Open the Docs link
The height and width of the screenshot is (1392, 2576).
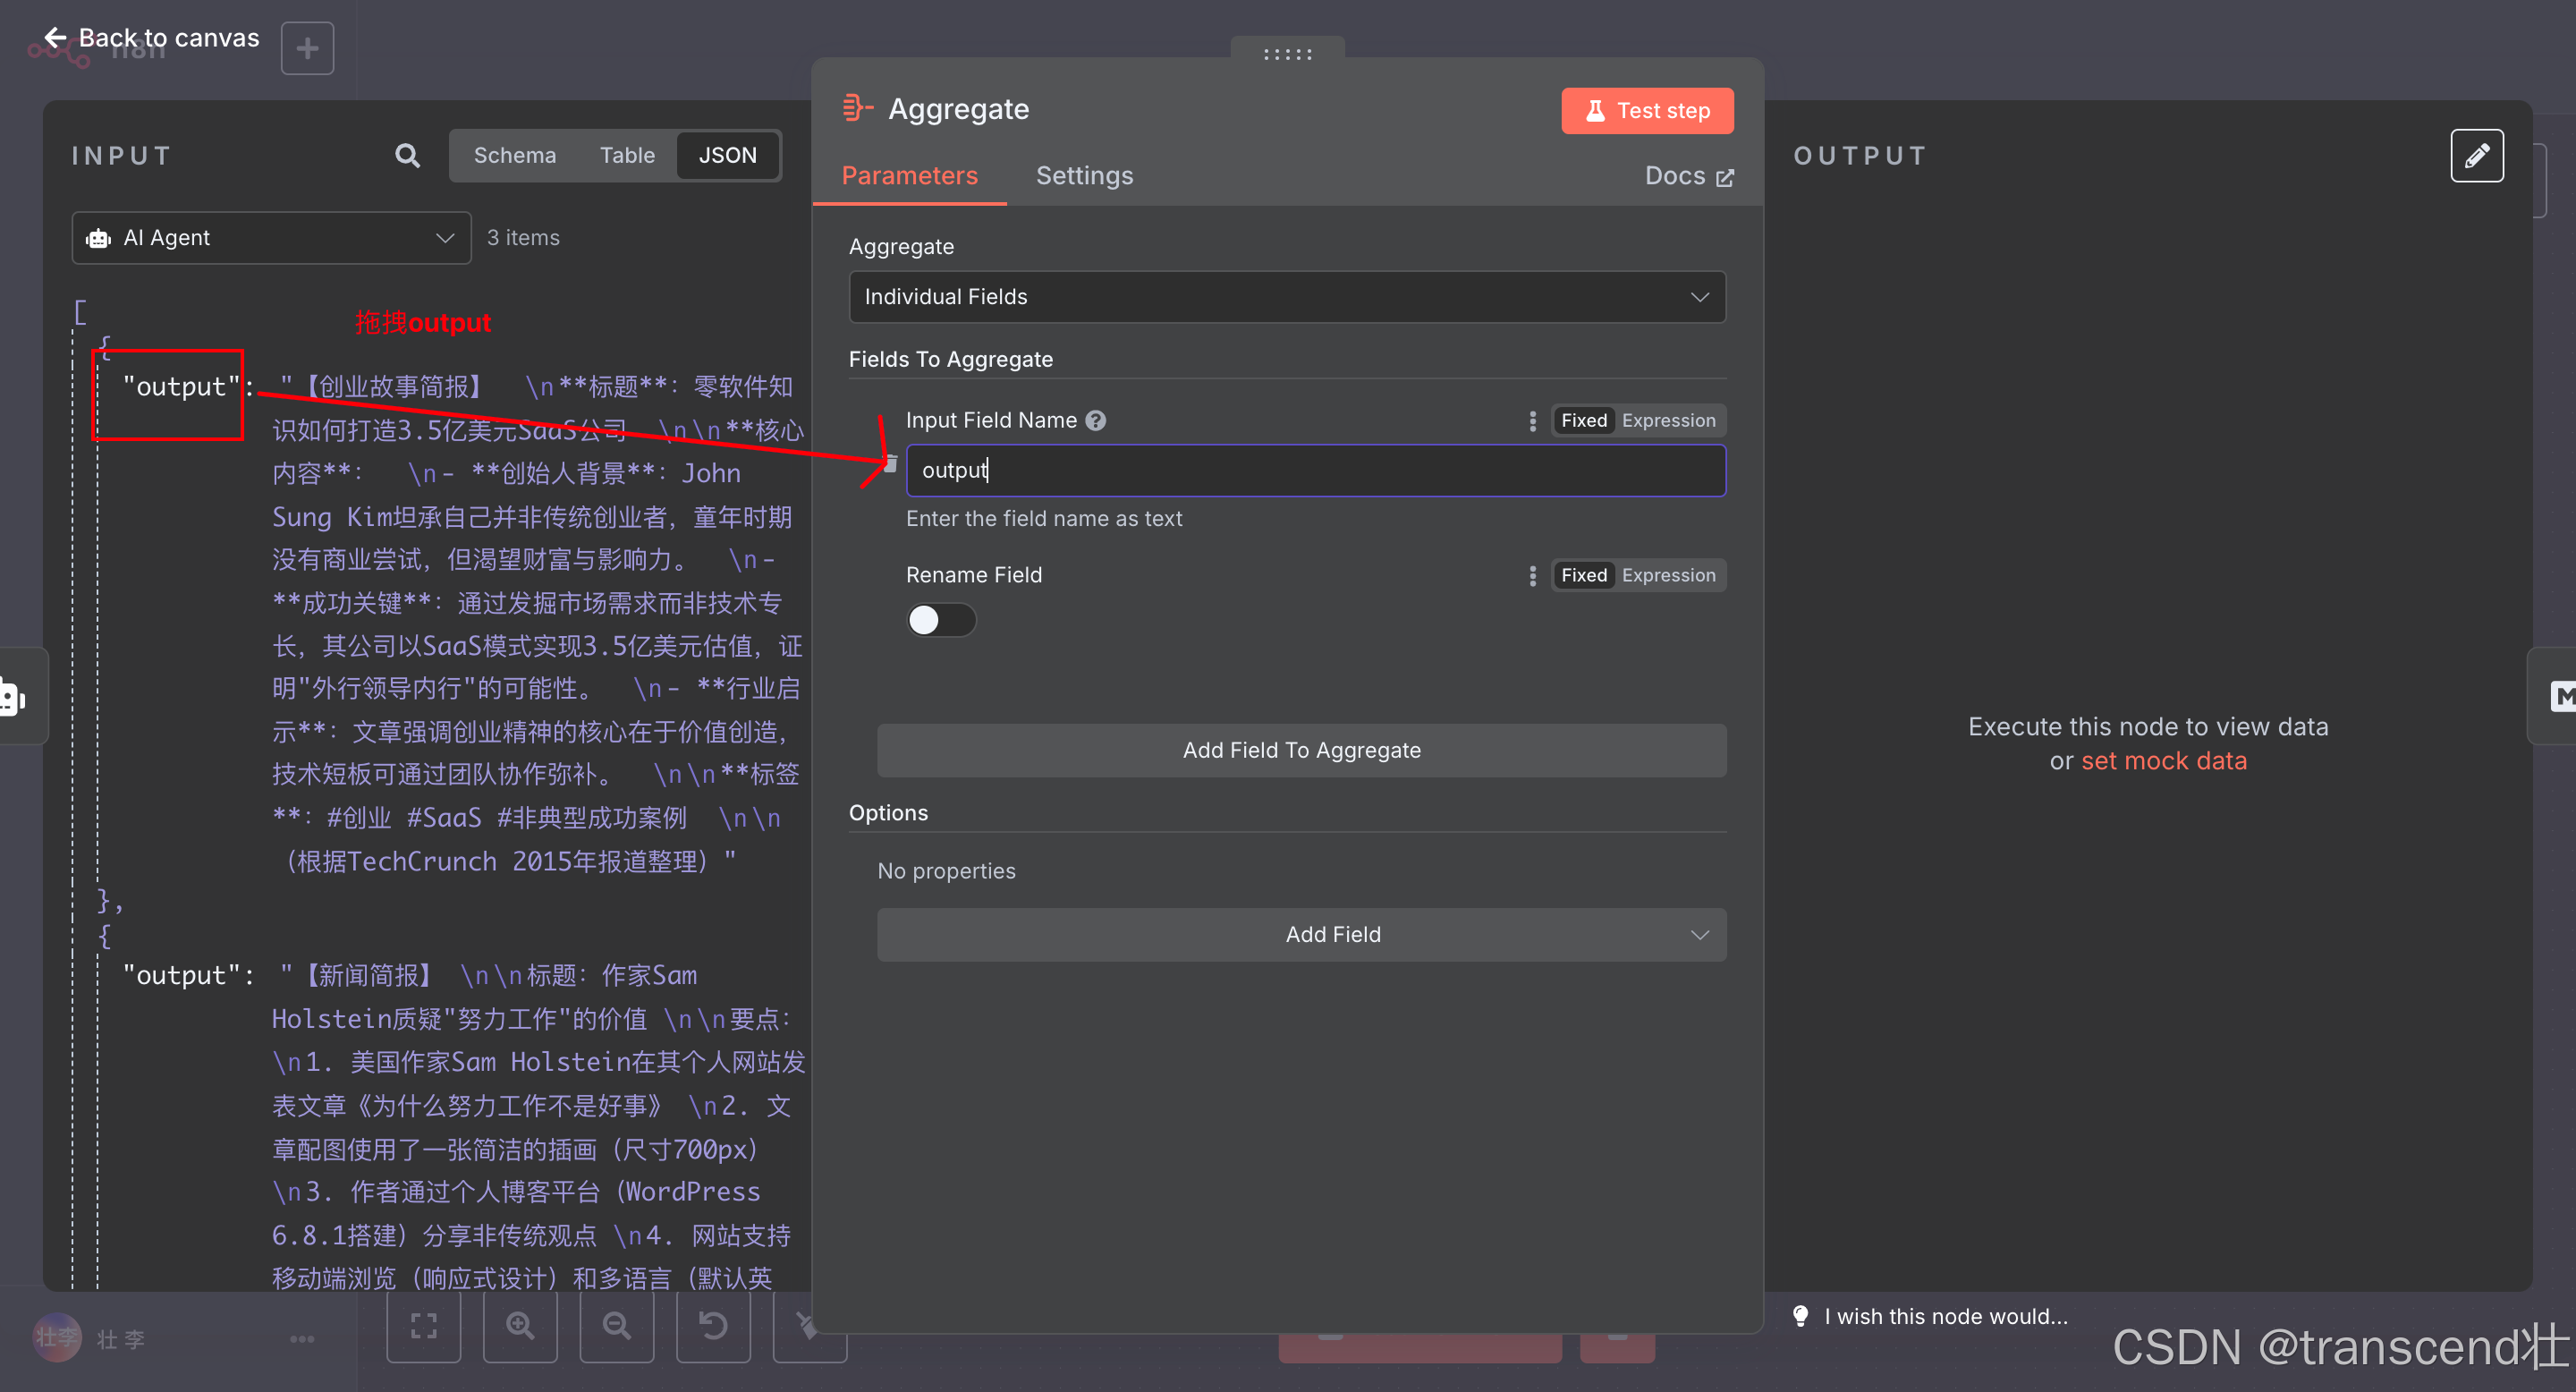[x=1688, y=176]
